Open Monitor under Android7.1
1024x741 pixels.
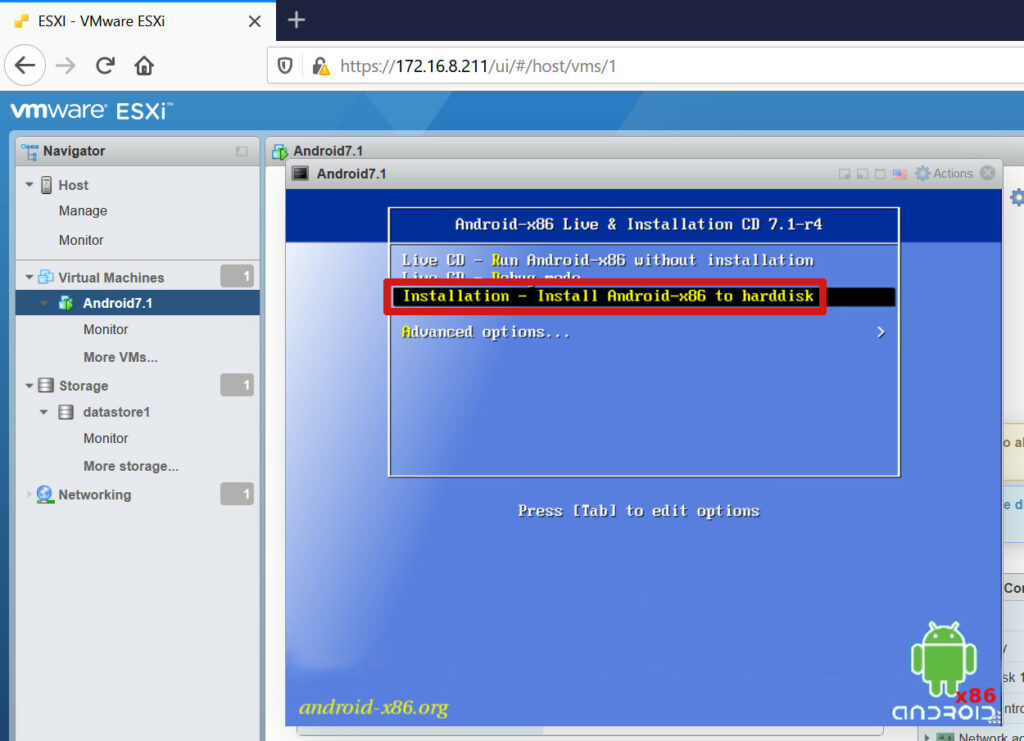click(x=106, y=330)
